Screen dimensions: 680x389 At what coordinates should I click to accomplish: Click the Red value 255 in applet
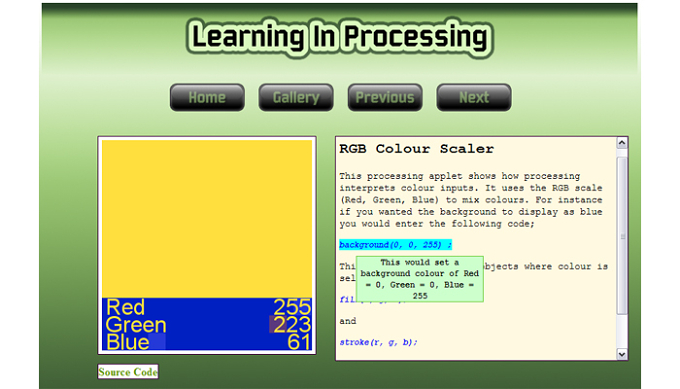click(x=292, y=307)
